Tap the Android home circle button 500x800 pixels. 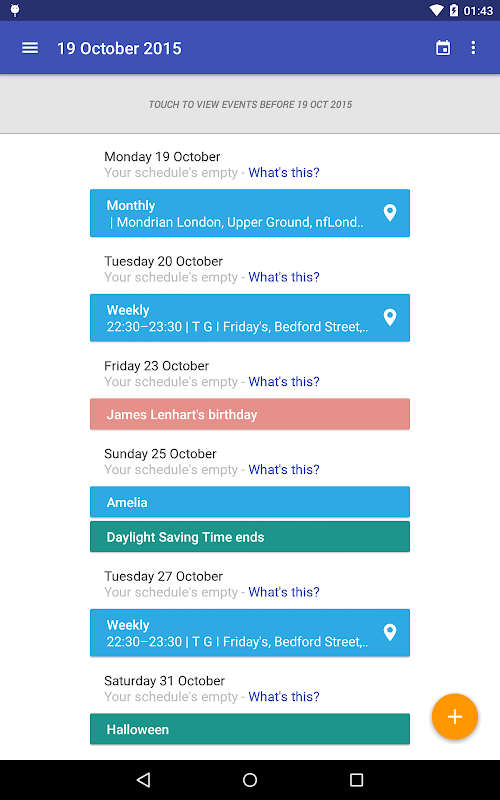pos(250,780)
